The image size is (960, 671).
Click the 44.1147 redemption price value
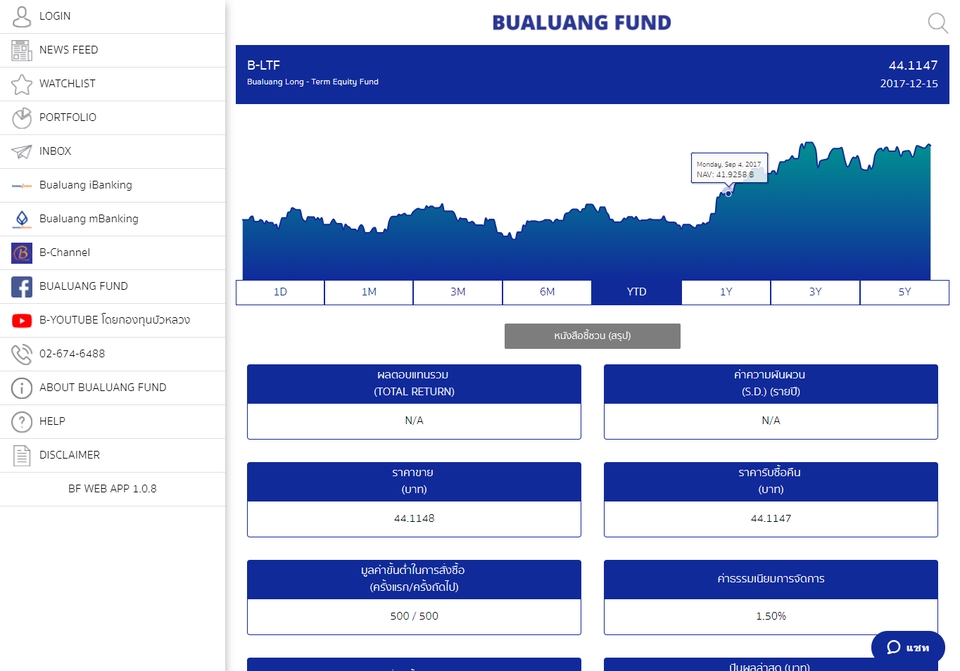pyautogui.click(x=771, y=519)
